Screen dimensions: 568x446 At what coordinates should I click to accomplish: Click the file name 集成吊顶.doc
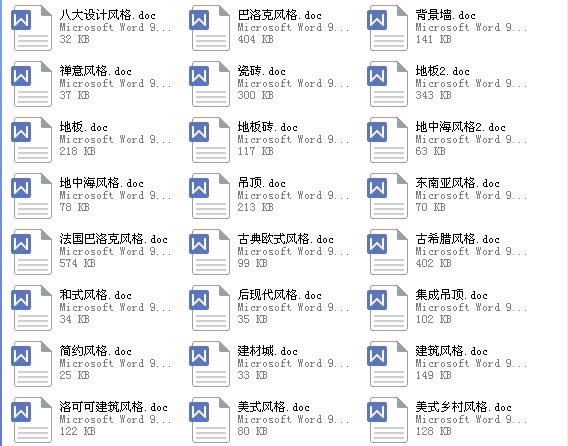click(452, 295)
